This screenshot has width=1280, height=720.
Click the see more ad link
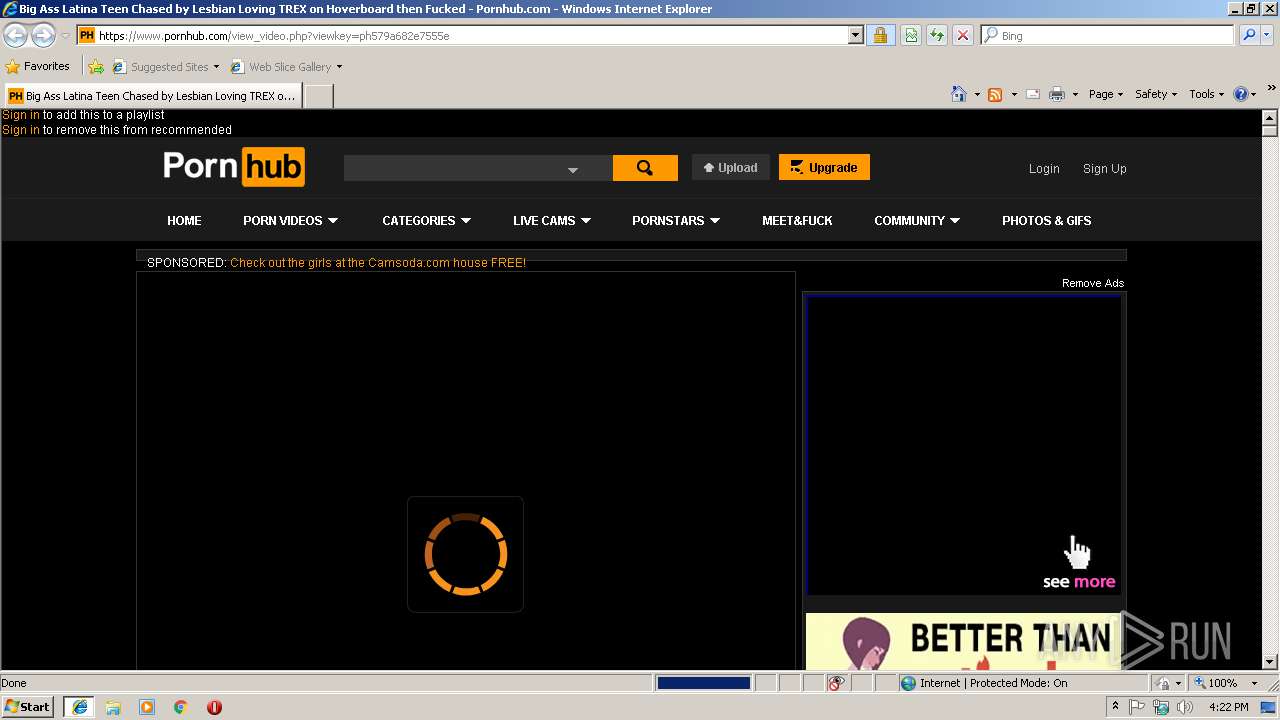[1078, 582]
